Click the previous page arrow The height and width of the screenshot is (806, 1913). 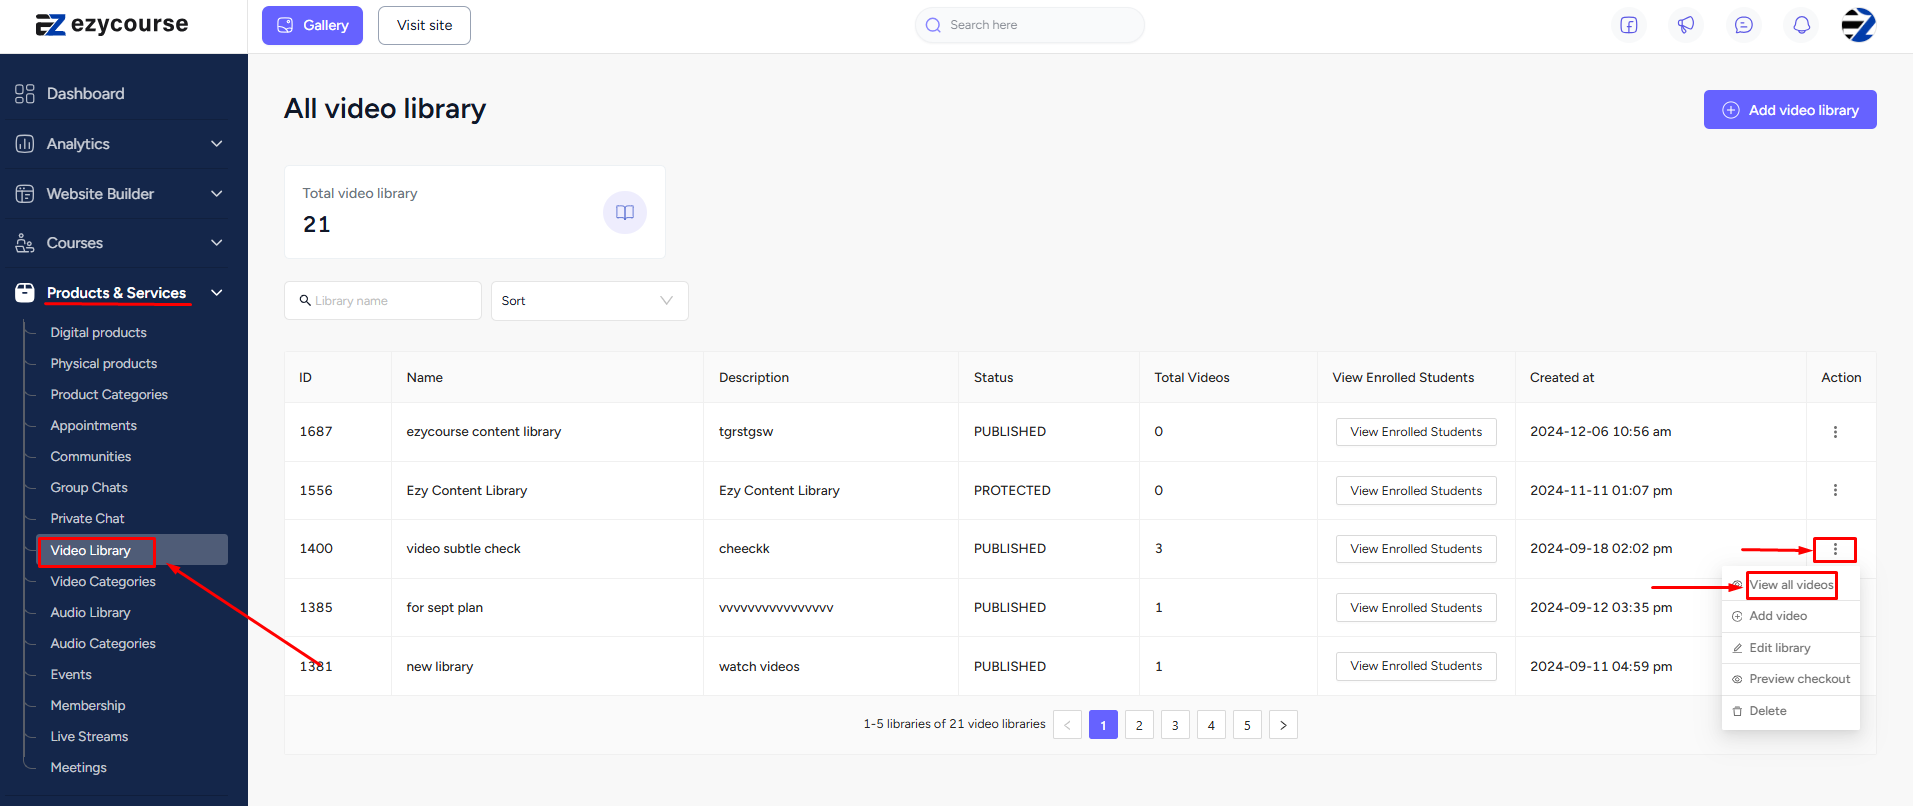[1067, 725]
